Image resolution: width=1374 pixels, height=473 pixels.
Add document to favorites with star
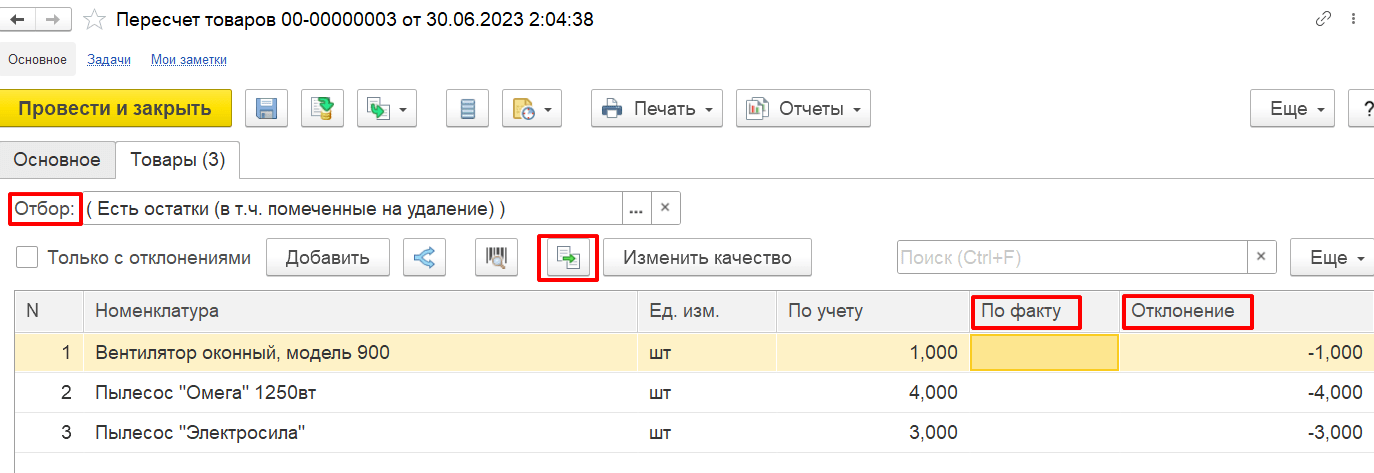point(94,19)
